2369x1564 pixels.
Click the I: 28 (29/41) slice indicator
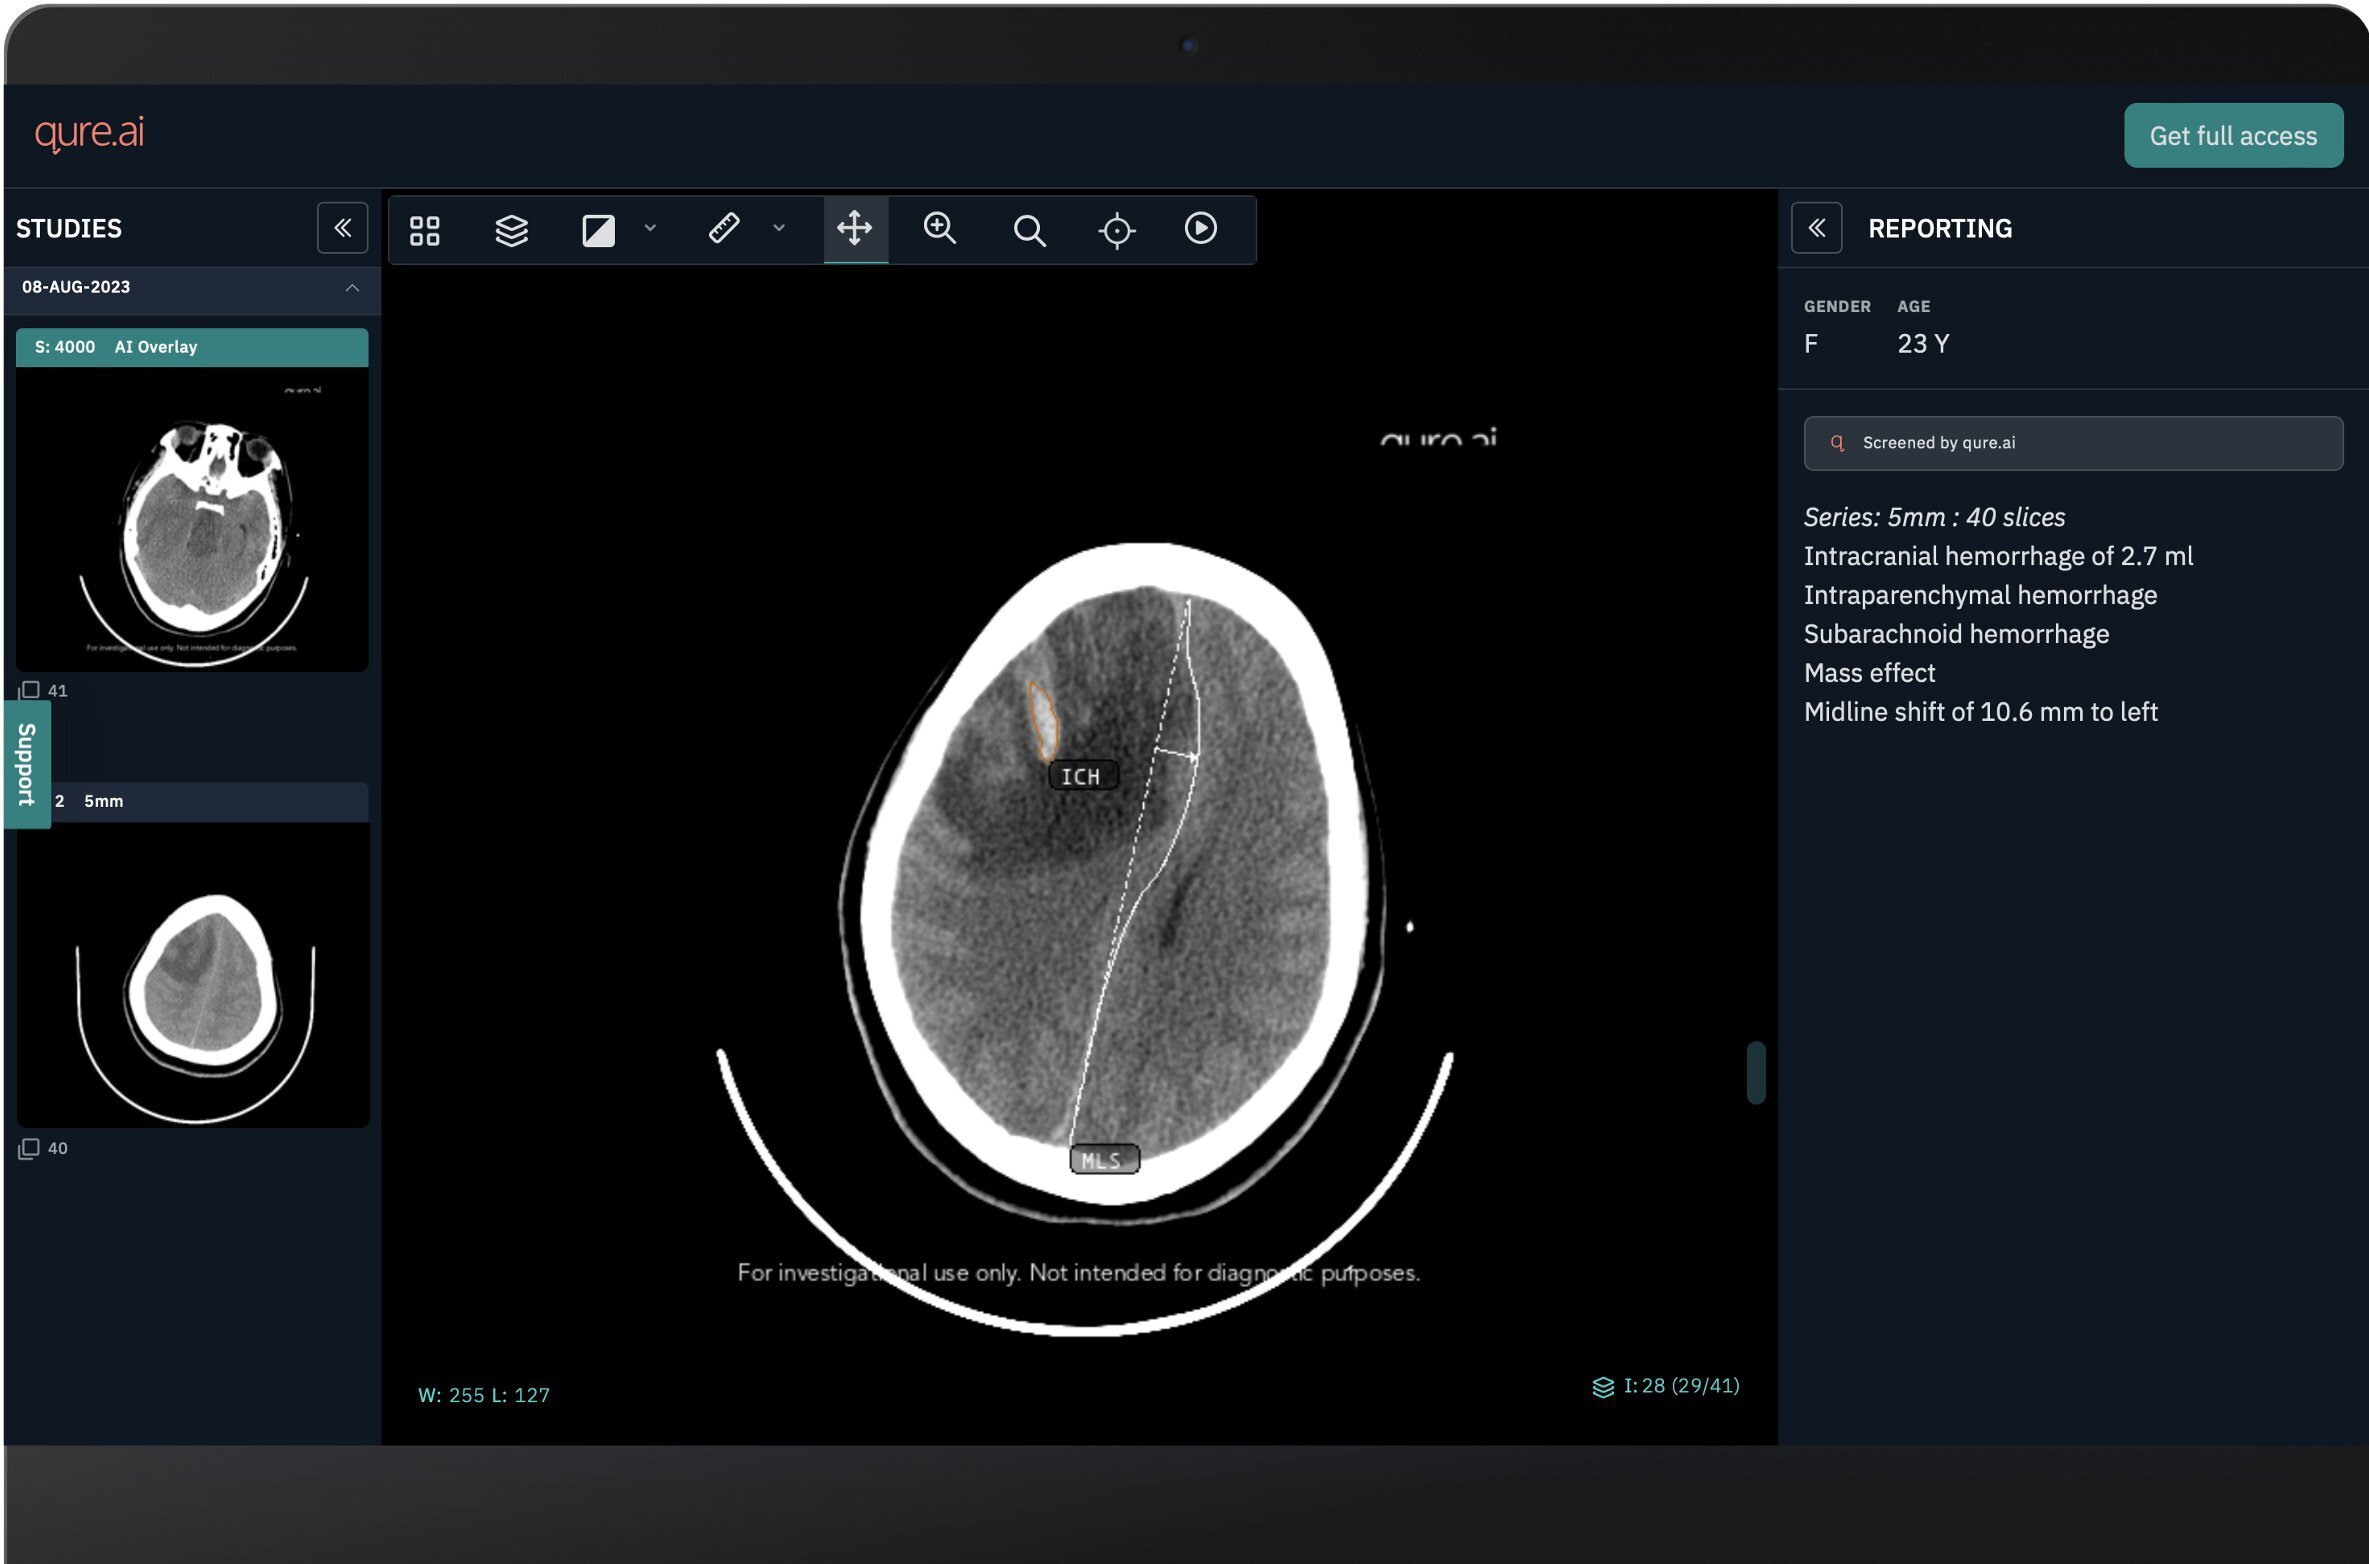coord(1681,1386)
